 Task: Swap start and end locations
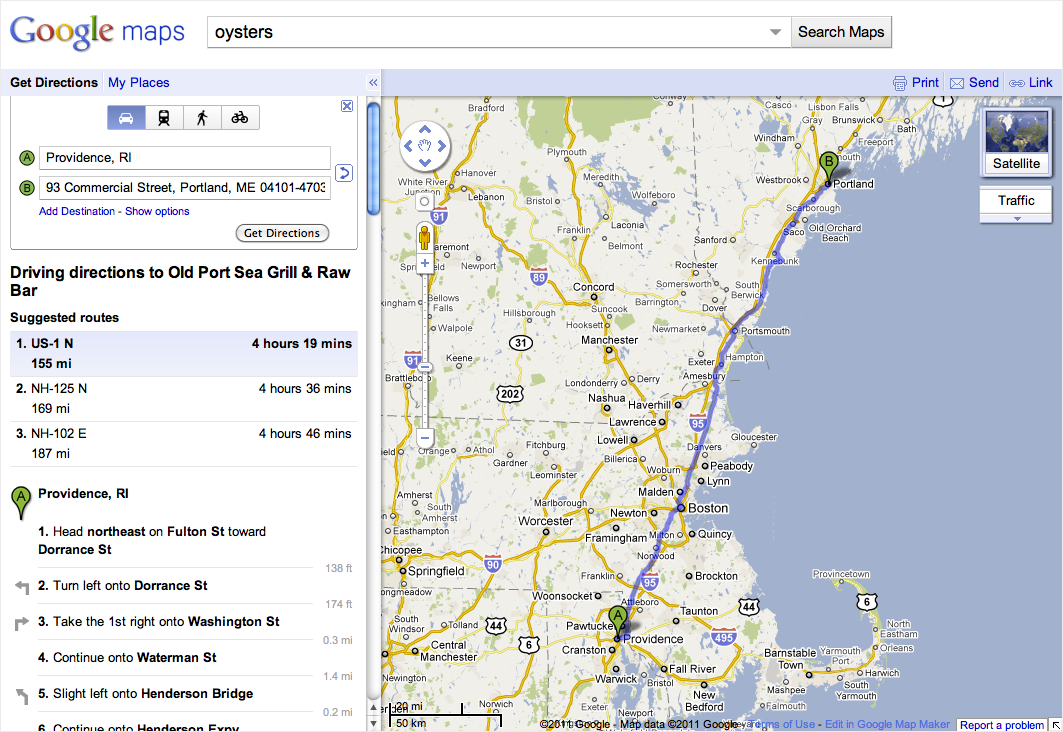(344, 173)
